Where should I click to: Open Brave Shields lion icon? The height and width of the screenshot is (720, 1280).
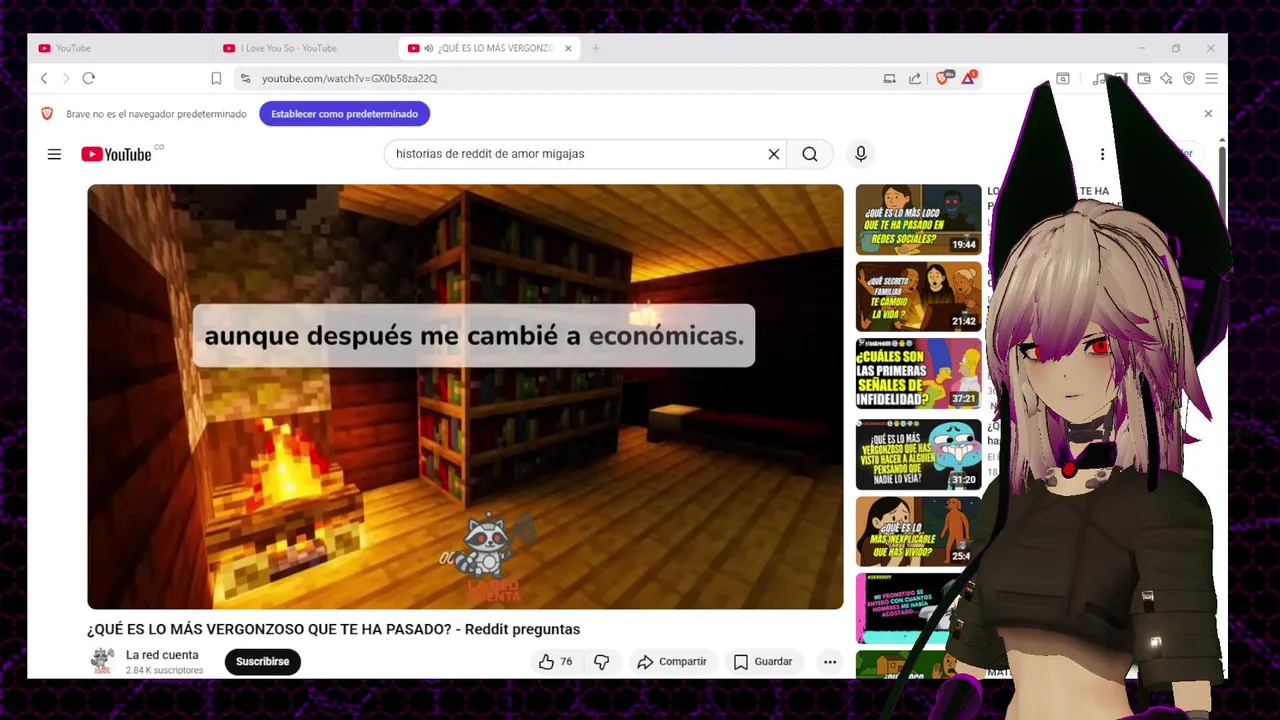tap(943, 77)
